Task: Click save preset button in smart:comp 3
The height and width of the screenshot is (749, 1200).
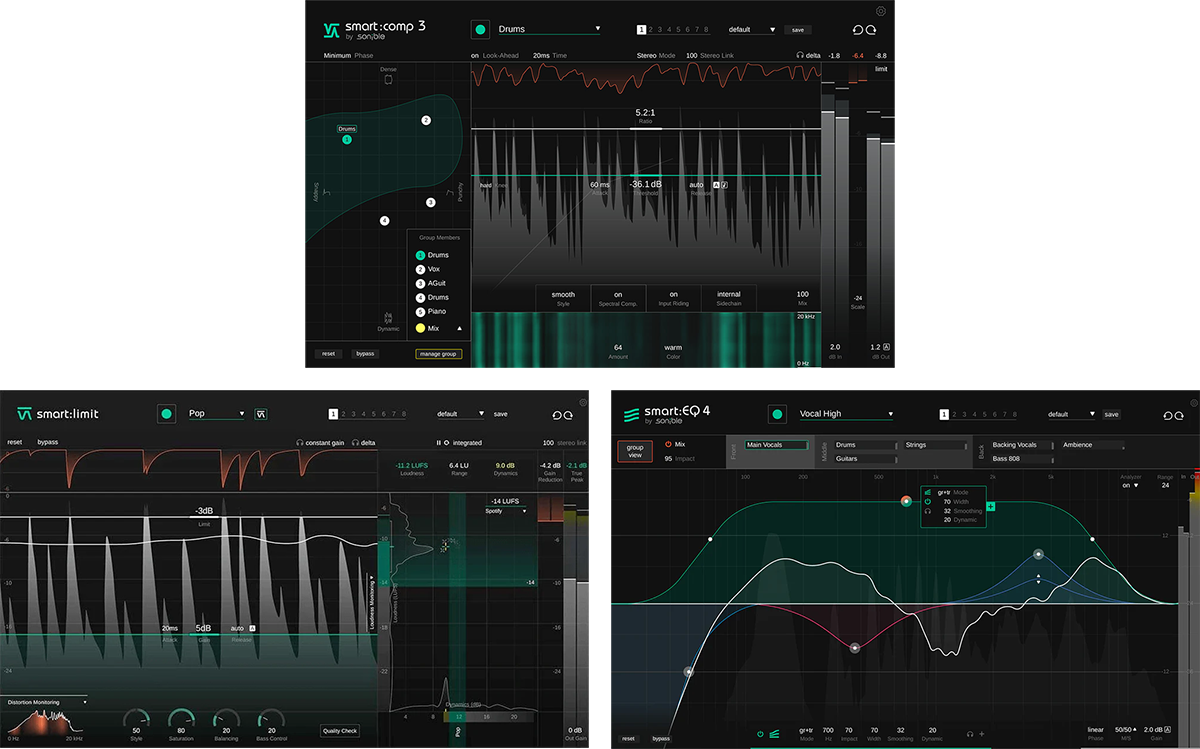Action: click(x=799, y=30)
